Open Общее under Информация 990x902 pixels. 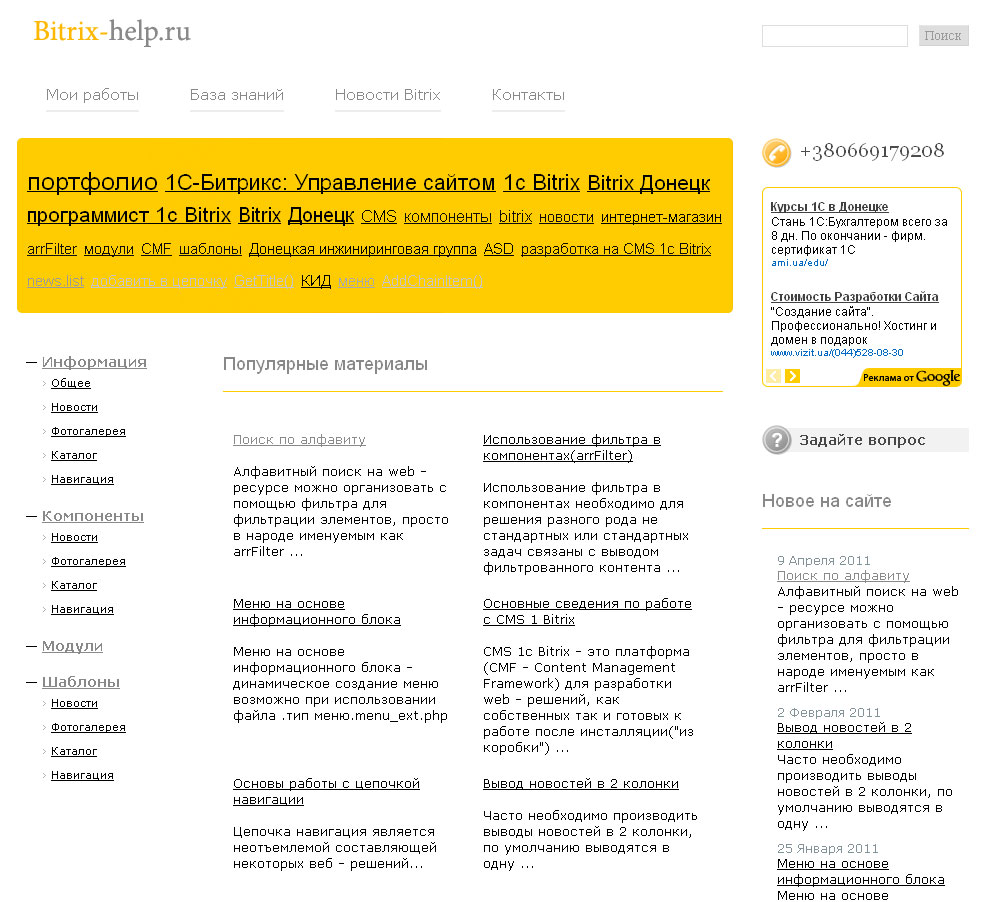tap(71, 383)
